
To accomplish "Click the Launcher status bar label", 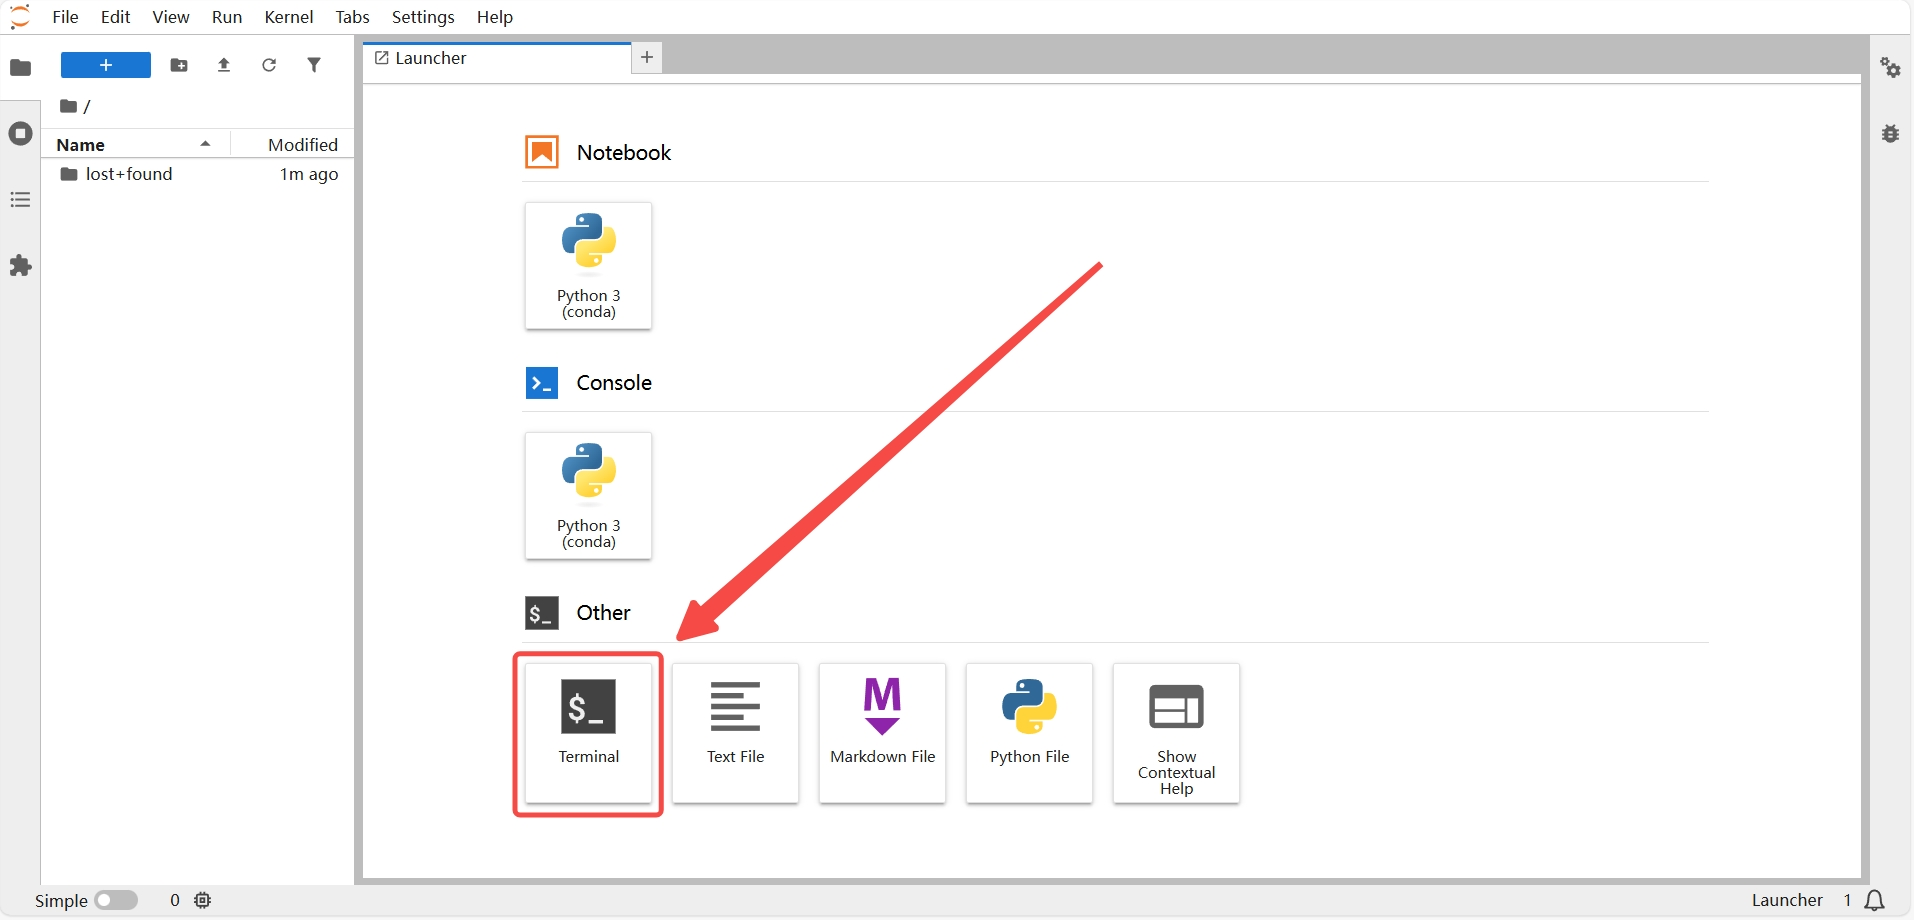I will point(1787,900).
